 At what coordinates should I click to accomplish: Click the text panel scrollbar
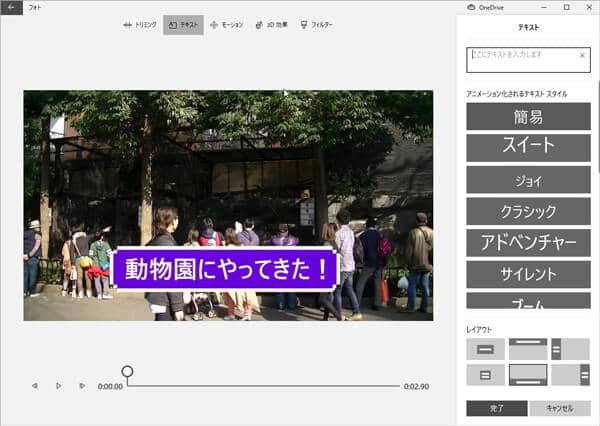point(598,126)
